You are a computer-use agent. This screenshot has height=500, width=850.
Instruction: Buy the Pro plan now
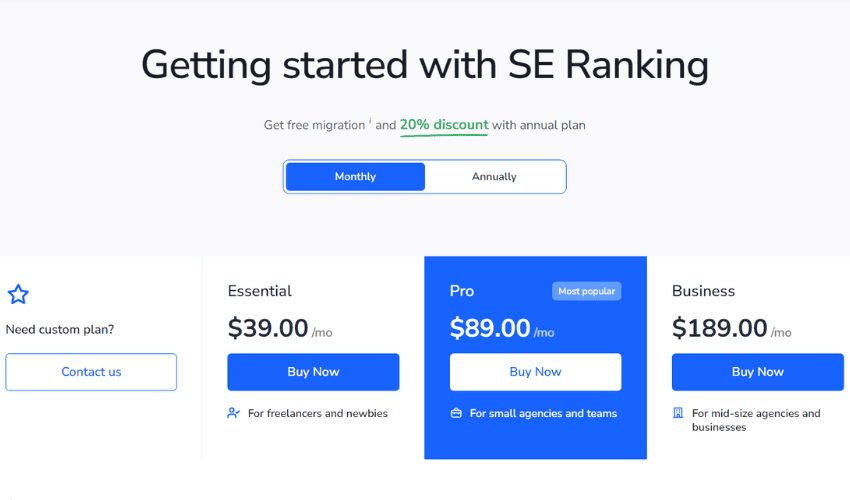pos(535,372)
